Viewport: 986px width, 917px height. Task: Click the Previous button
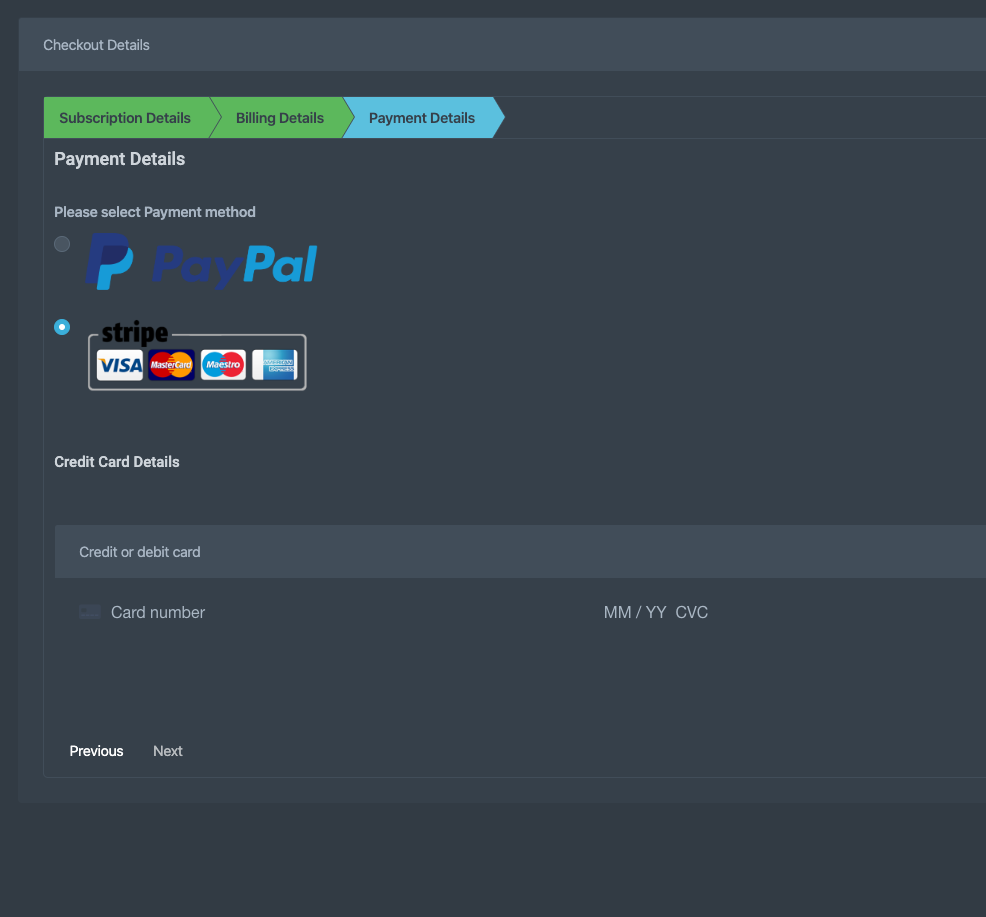pos(96,751)
